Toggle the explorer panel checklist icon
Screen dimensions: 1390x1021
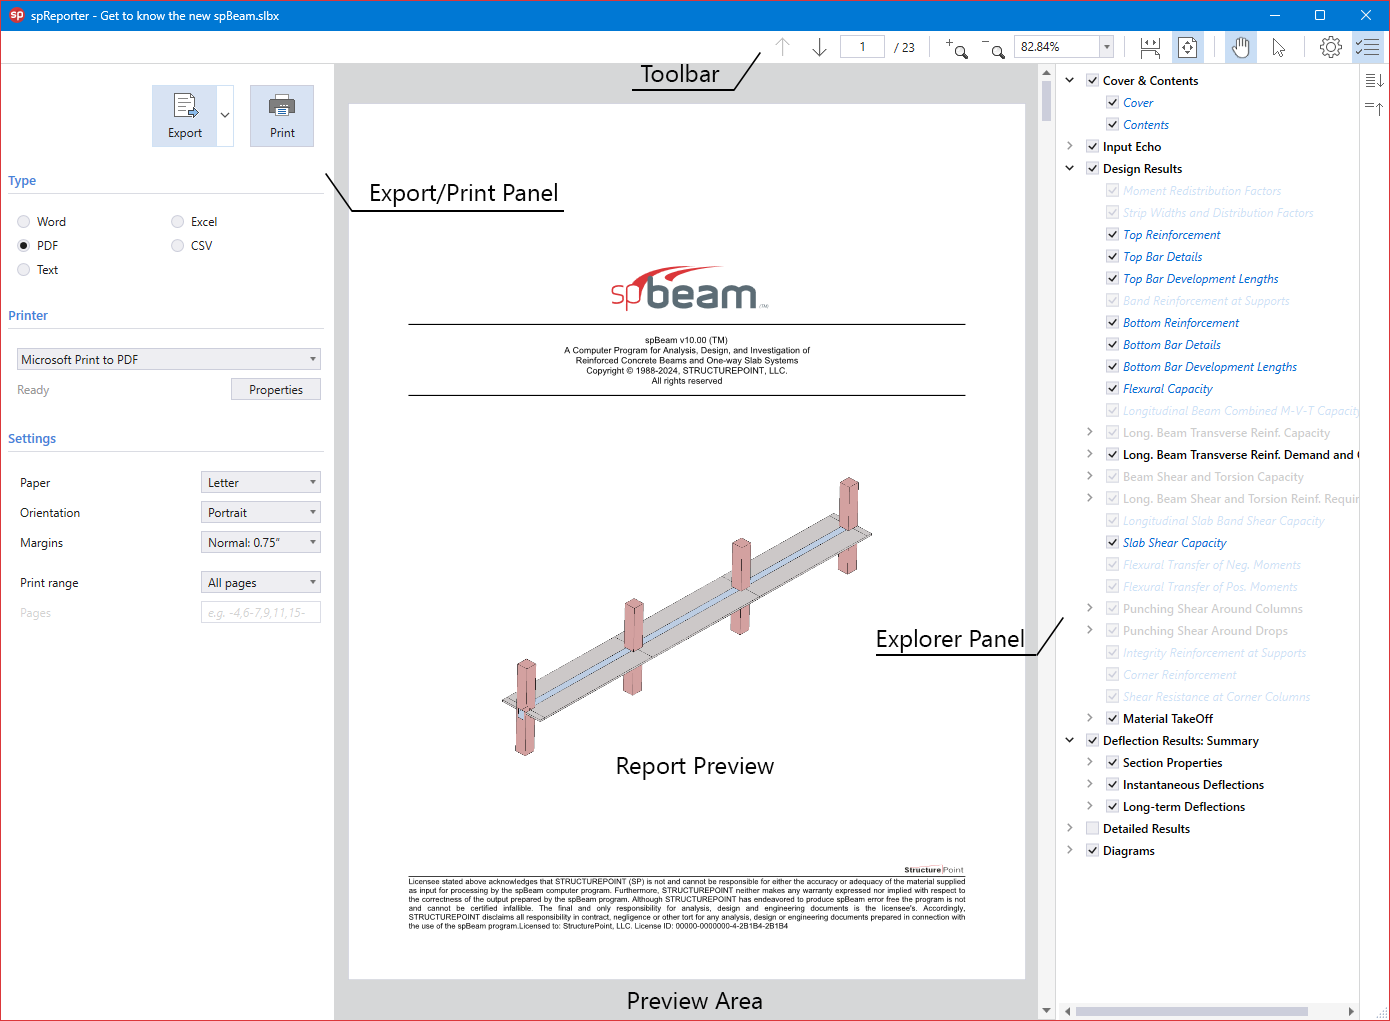[1367, 47]
